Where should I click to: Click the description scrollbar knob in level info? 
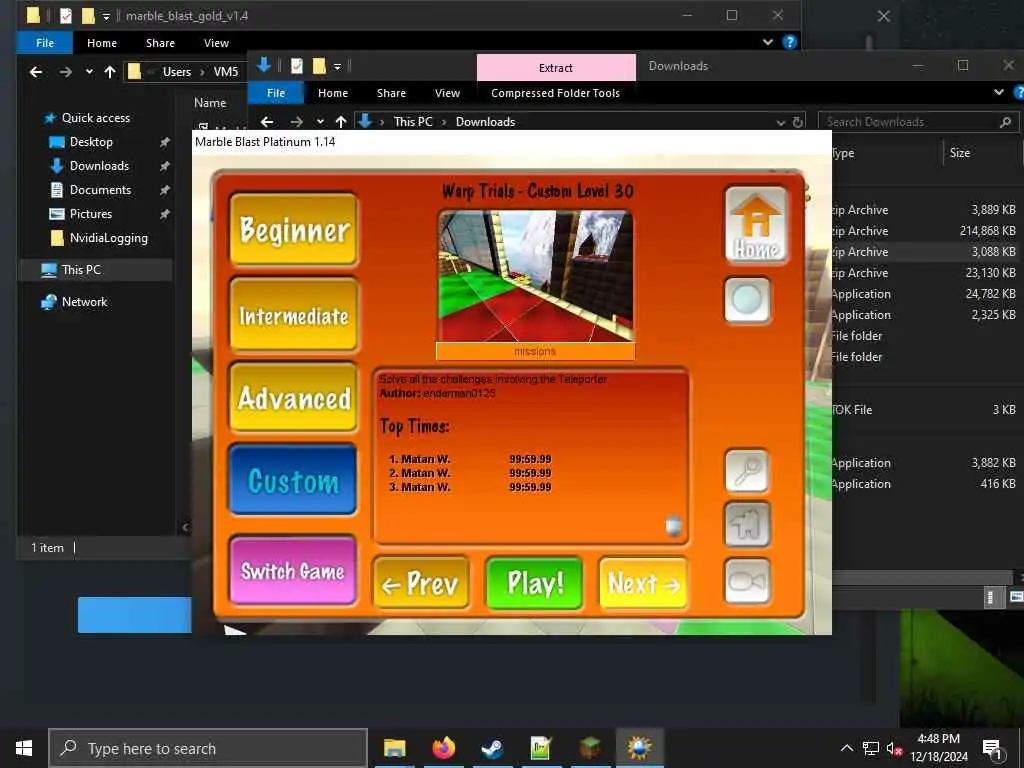[x=673, y=525]
